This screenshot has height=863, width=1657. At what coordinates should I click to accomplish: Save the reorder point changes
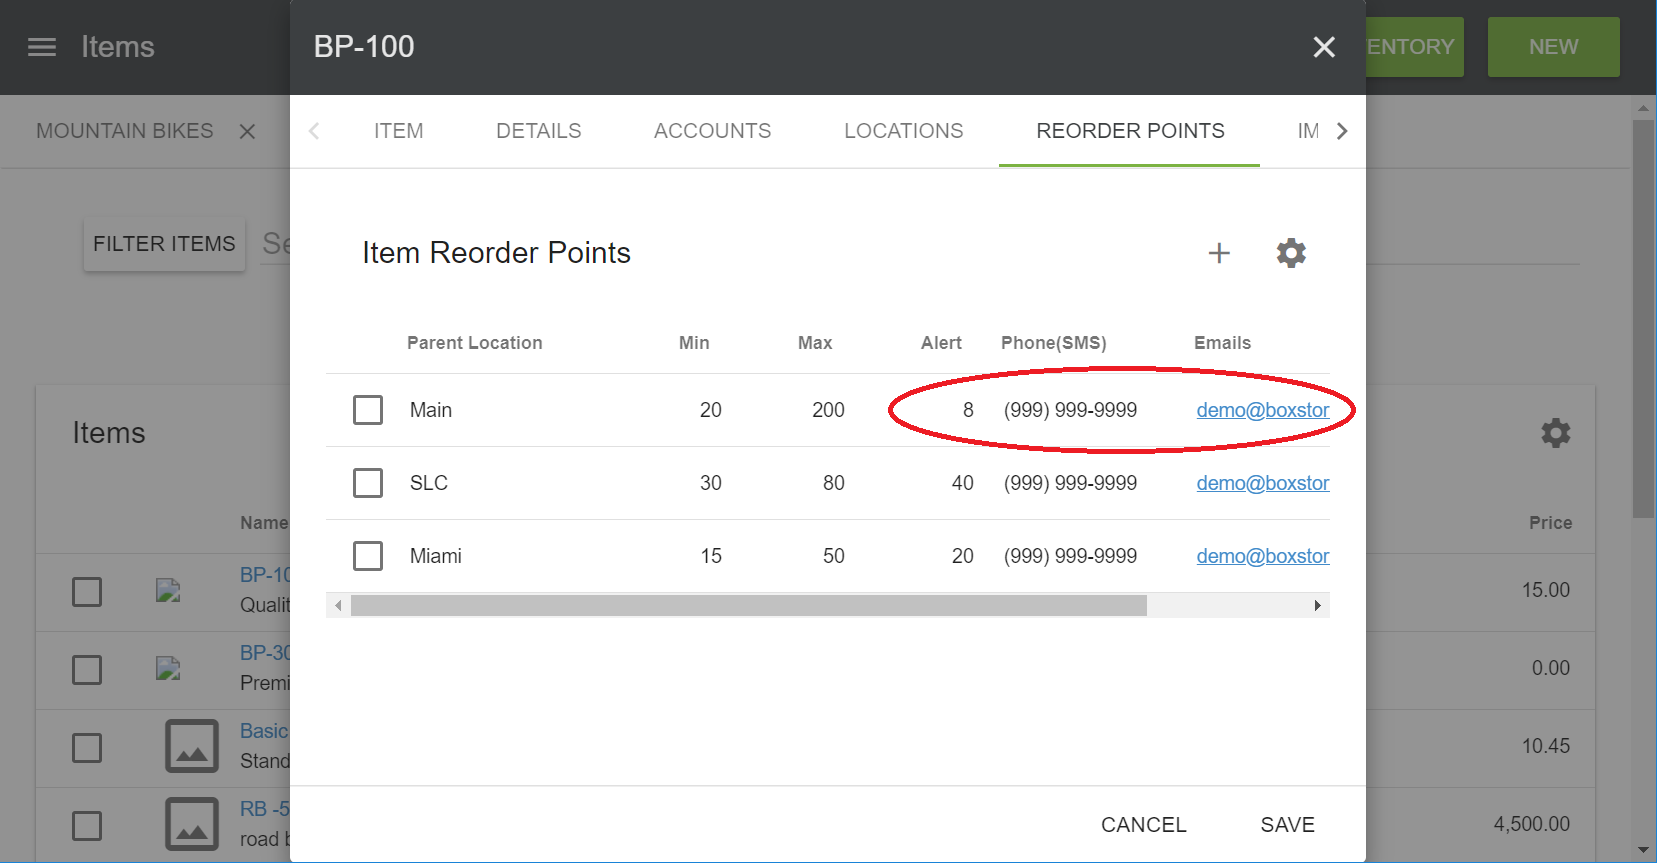pyautogui.click(x=1287, y=825)
